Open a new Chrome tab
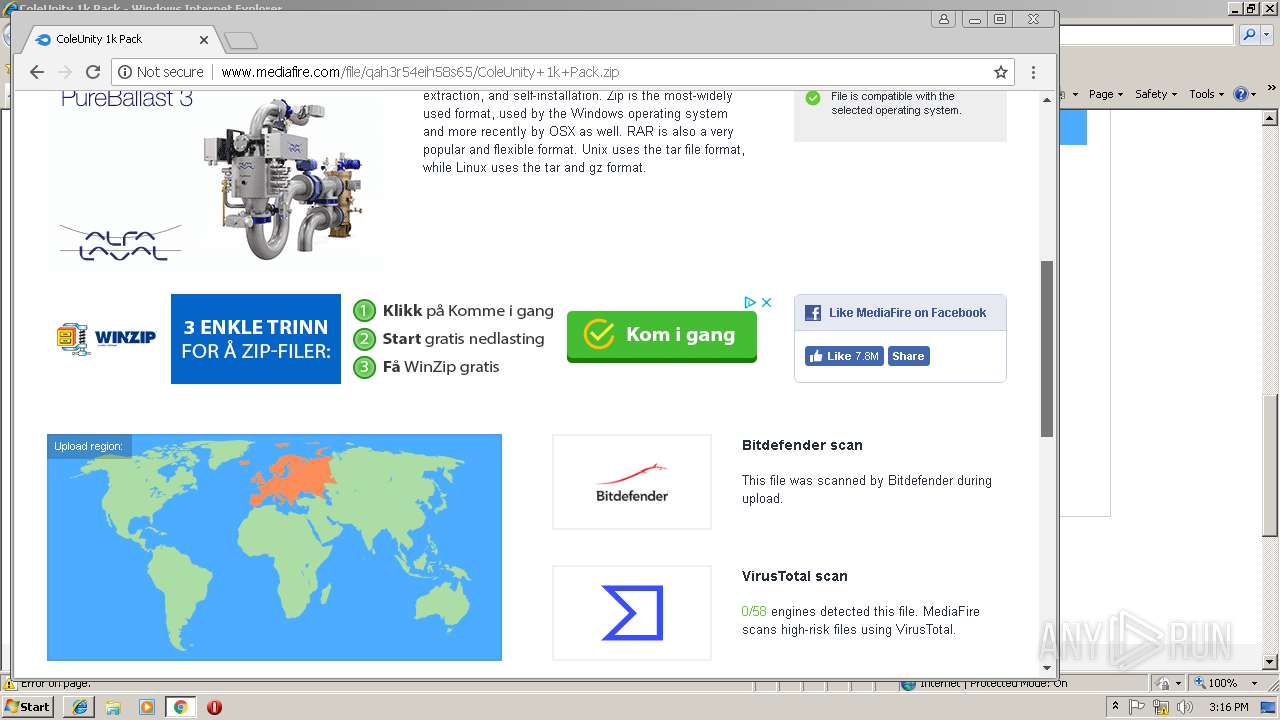This screenshot has width=1280, height=720. (x=241, y=41)
